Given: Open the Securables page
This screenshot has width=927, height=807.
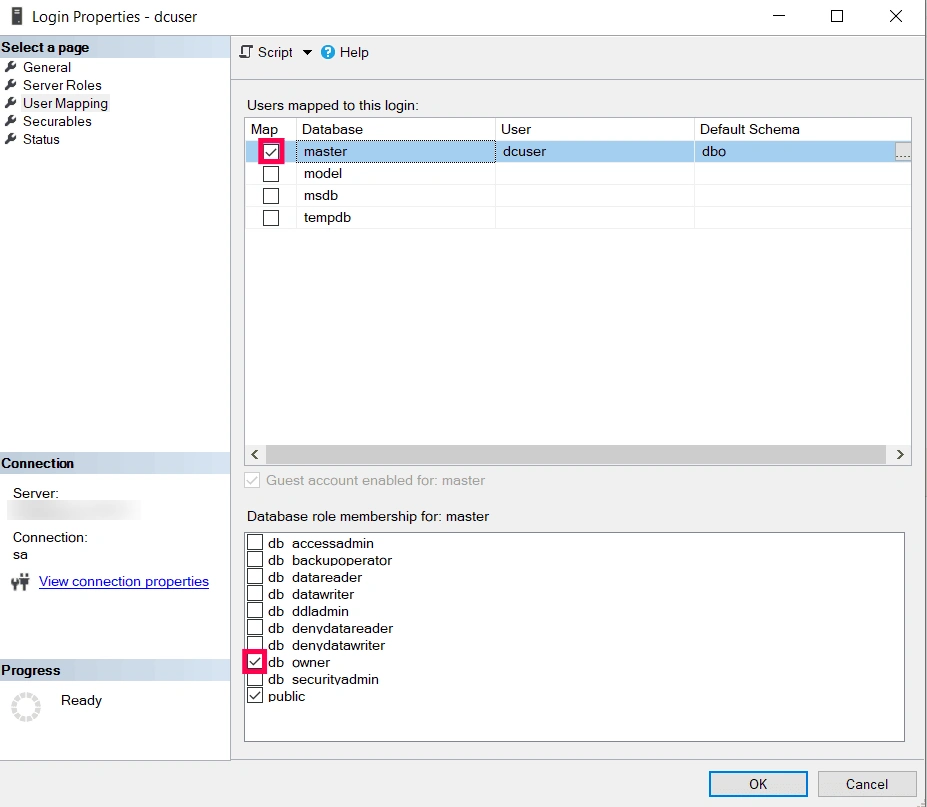Looking at the screenshot, I should 57,121.
